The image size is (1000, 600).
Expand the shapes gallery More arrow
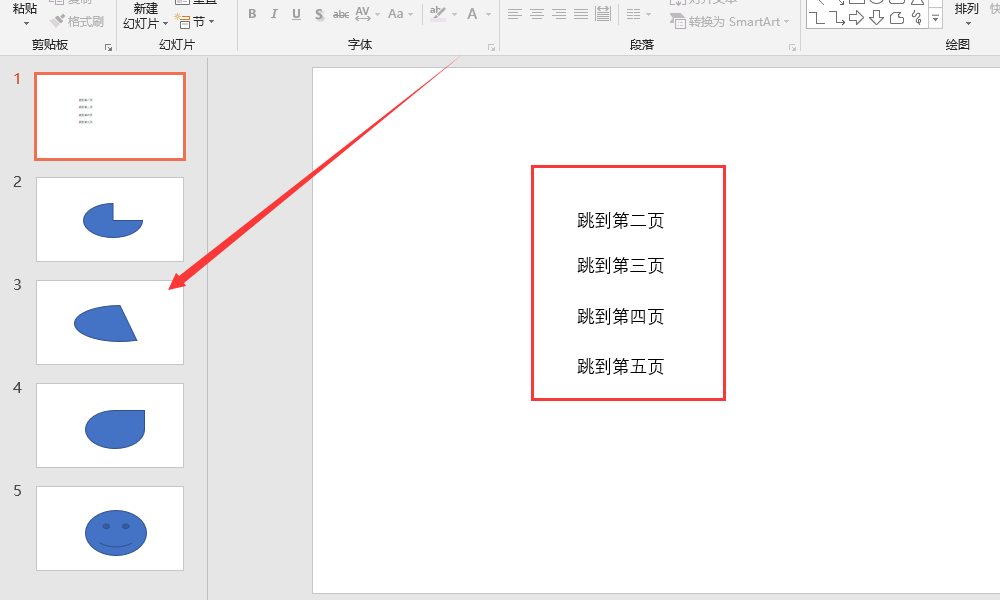(x=935, y=19)
